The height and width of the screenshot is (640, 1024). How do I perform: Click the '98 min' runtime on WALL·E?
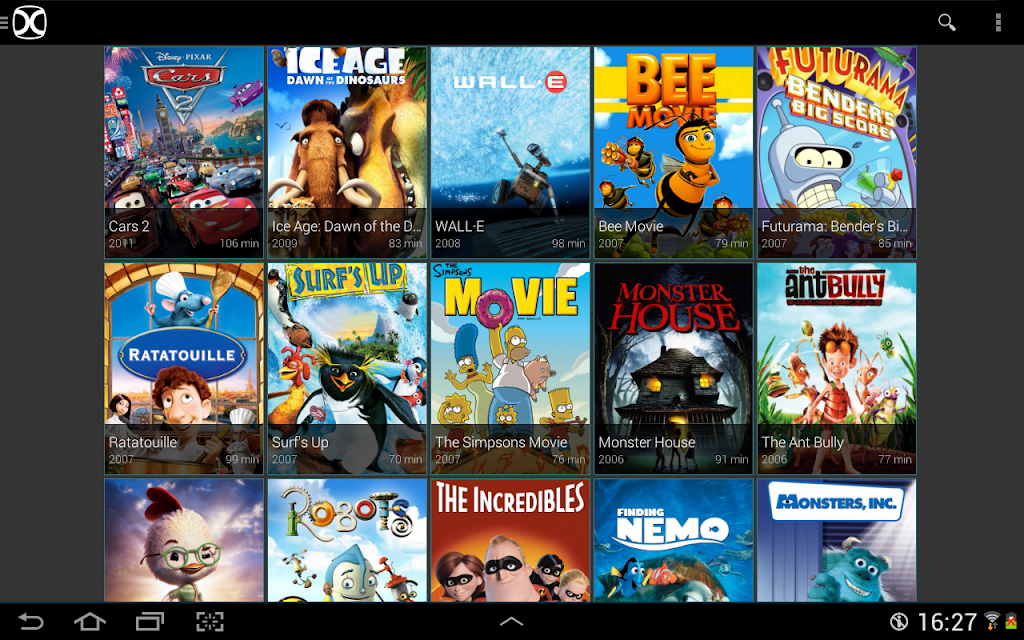click(568, 244)
